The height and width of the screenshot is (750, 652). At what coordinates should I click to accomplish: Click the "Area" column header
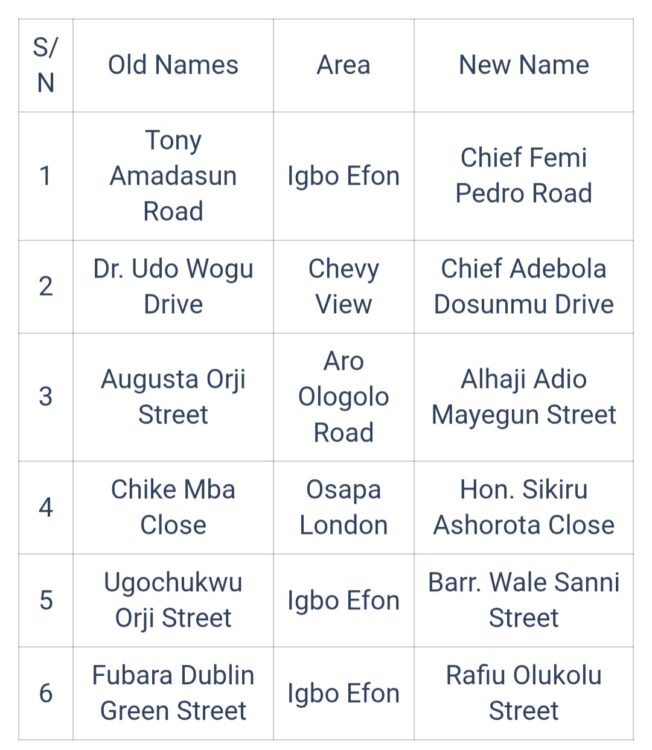[x=343, y=65]
